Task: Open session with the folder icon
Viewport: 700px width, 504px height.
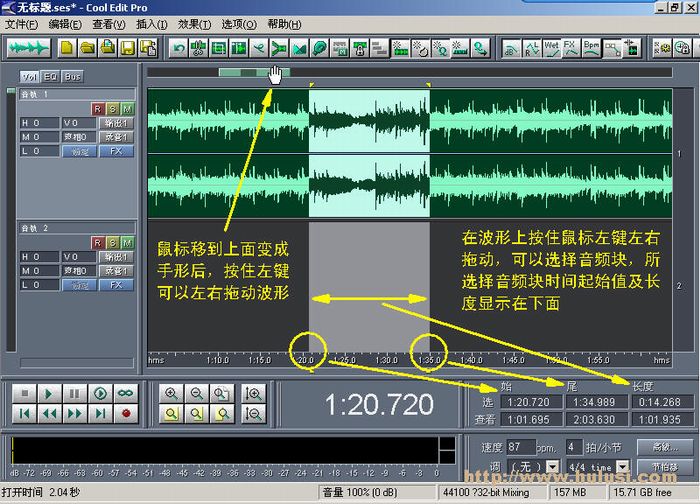Action: click(88, 48)
